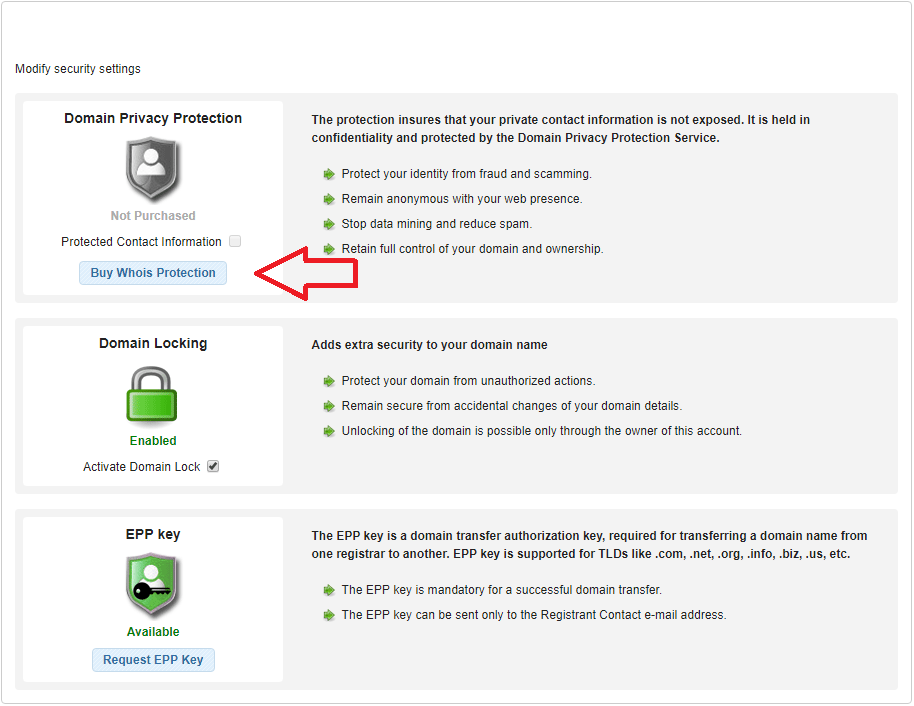This screenshot has height=706, width=914.
Task: Click the Buy Whois Protection button
Action: pyautogui.click(x=153, y=273)
